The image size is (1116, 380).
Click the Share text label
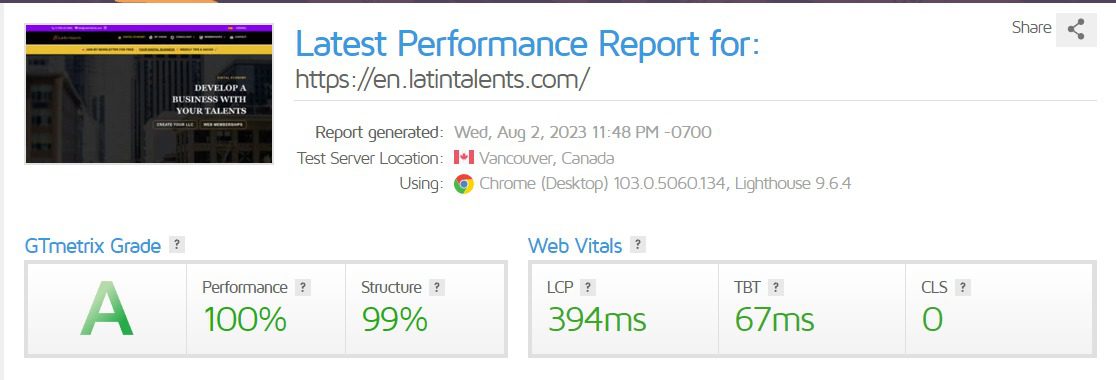(1031, 28)
